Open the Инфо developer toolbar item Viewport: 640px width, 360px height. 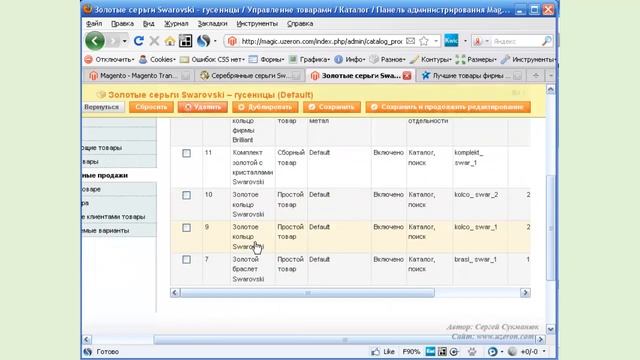pyautogui.click(x=350, y=60)
